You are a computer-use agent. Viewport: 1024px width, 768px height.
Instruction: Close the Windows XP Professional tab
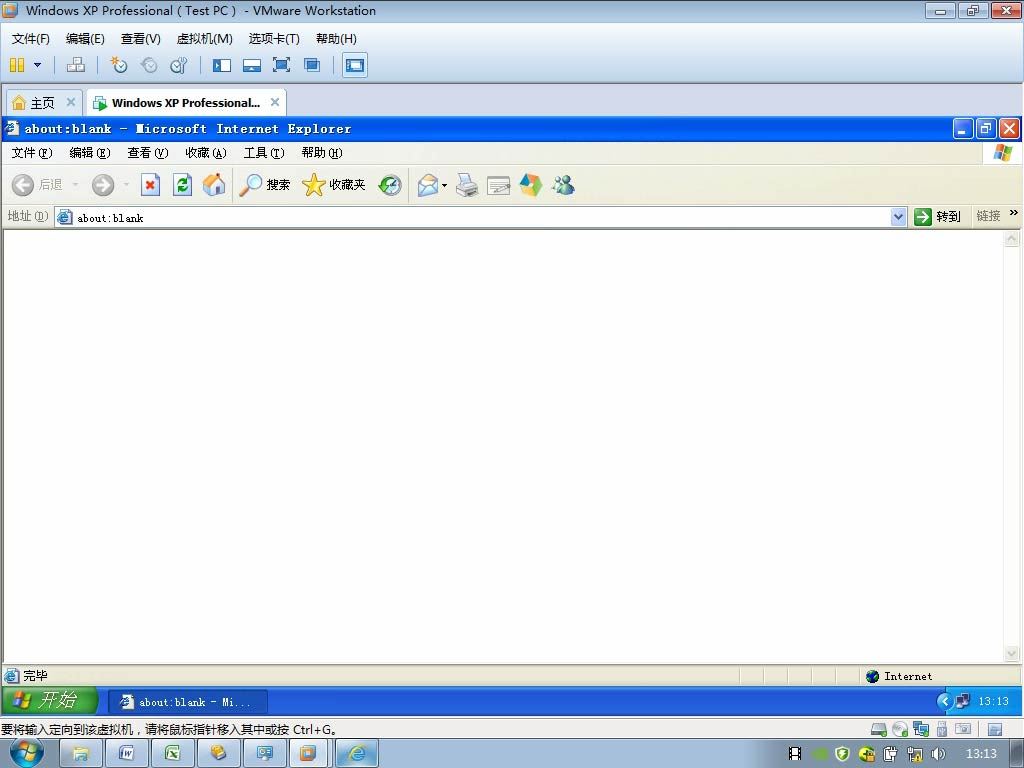pos(275,102)
